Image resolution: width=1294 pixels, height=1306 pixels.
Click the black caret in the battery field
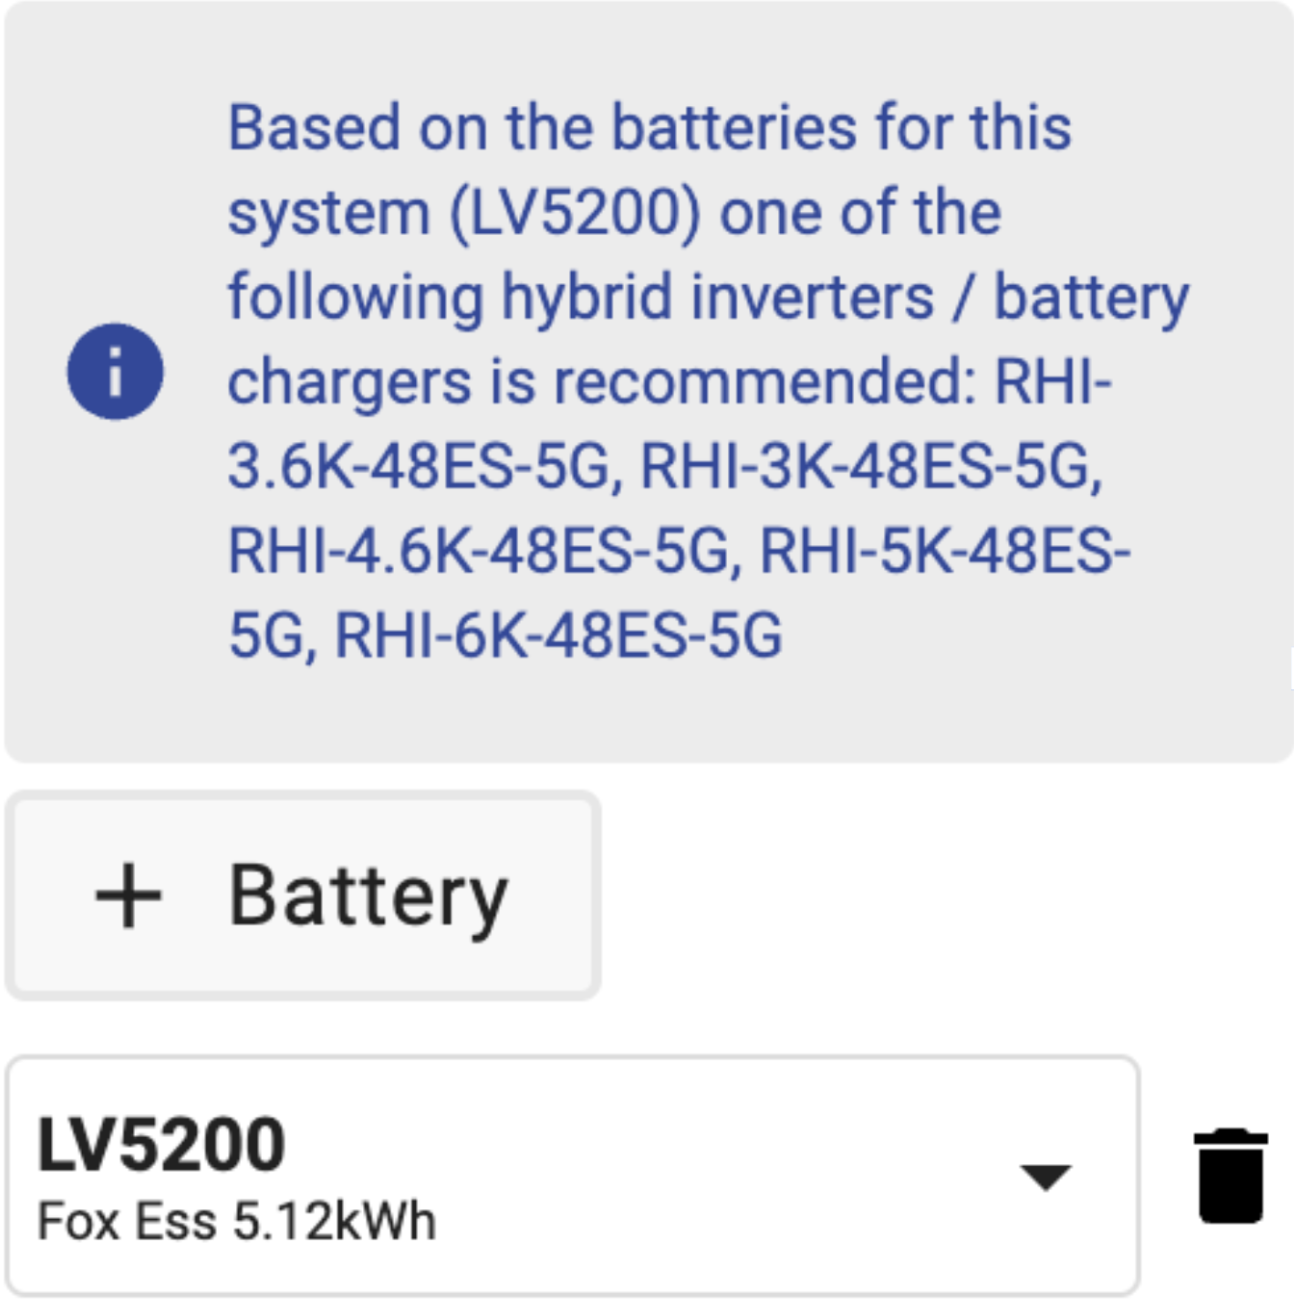click(x=1045, y=1177)
